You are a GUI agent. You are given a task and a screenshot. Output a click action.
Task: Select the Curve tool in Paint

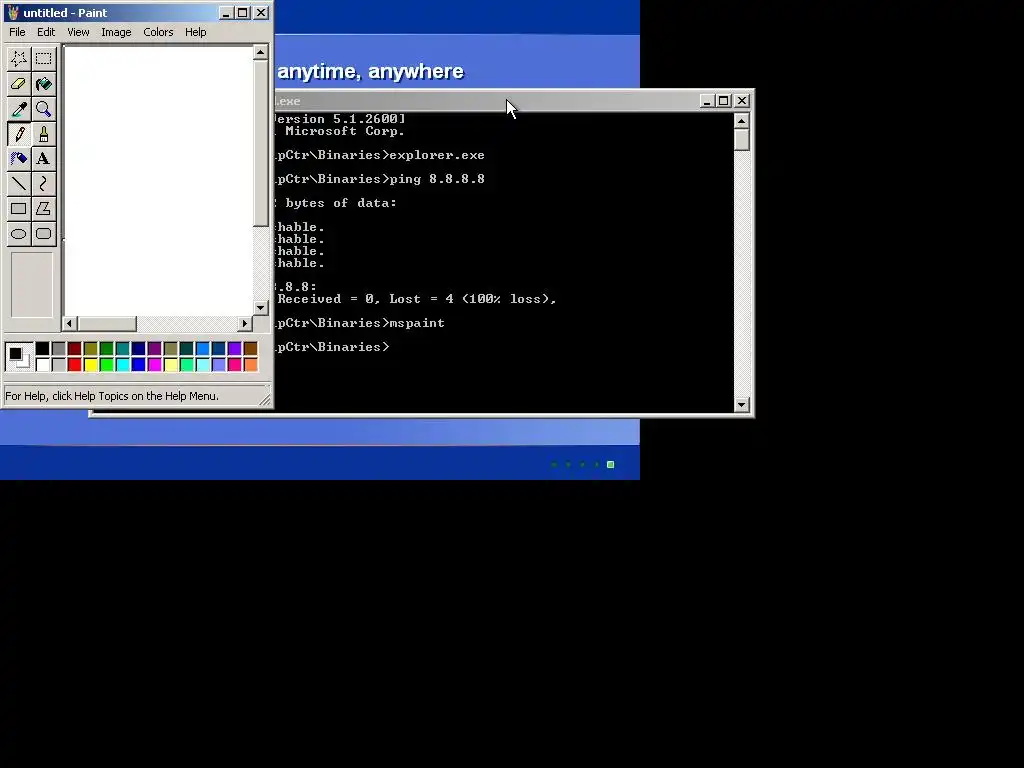point(44,184)
